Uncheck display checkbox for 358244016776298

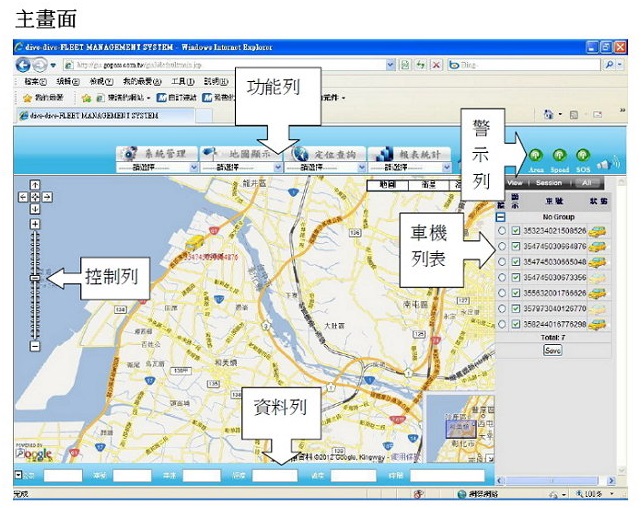click(x=516, y=324)
